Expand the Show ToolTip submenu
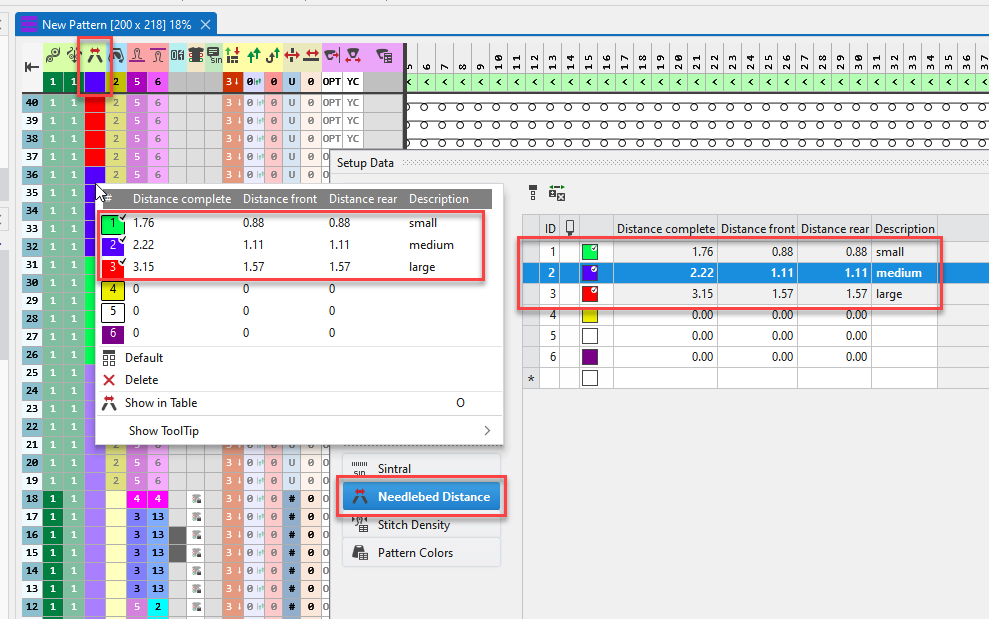The height and width of the screenshot is (619, 989). (487, 431)
